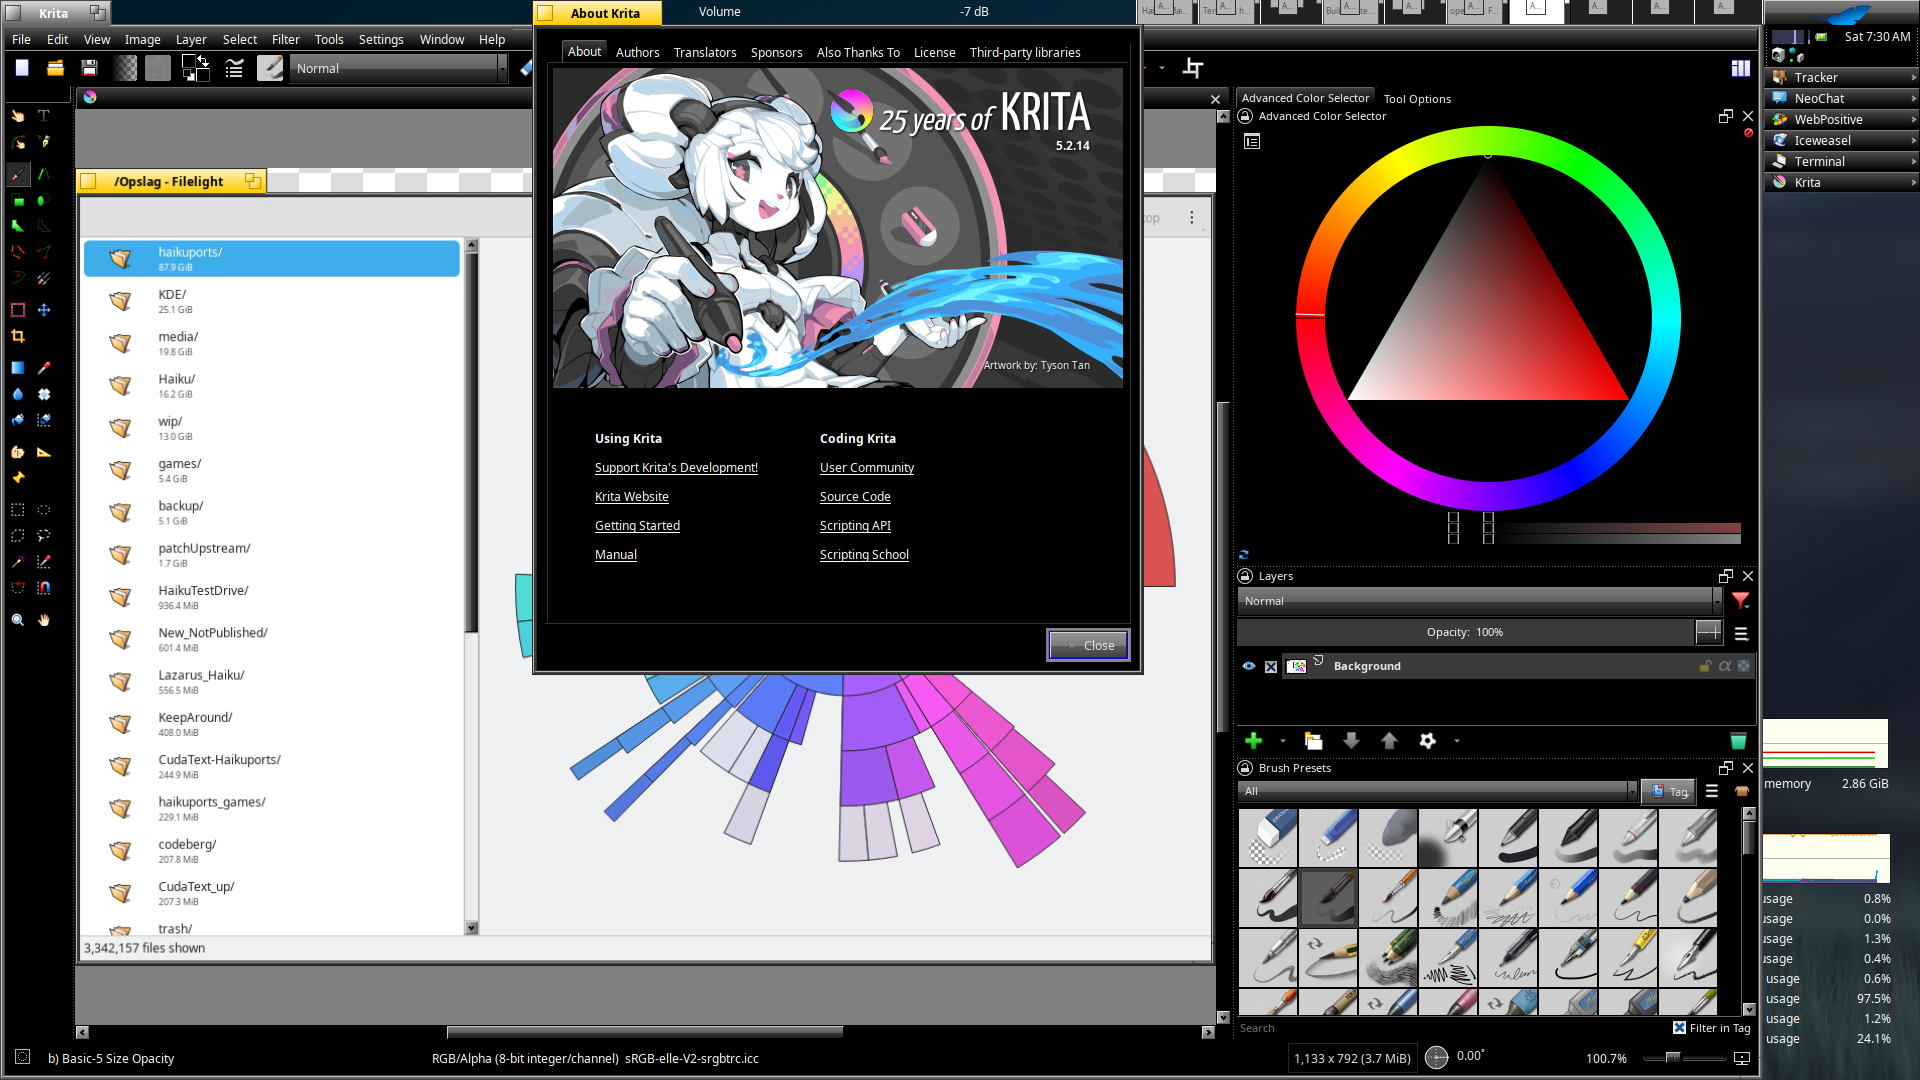Image resolution: width=1920 pixels, height=1080 pixels.
Task: Select the Gradient tool
Action: point(18,368)
